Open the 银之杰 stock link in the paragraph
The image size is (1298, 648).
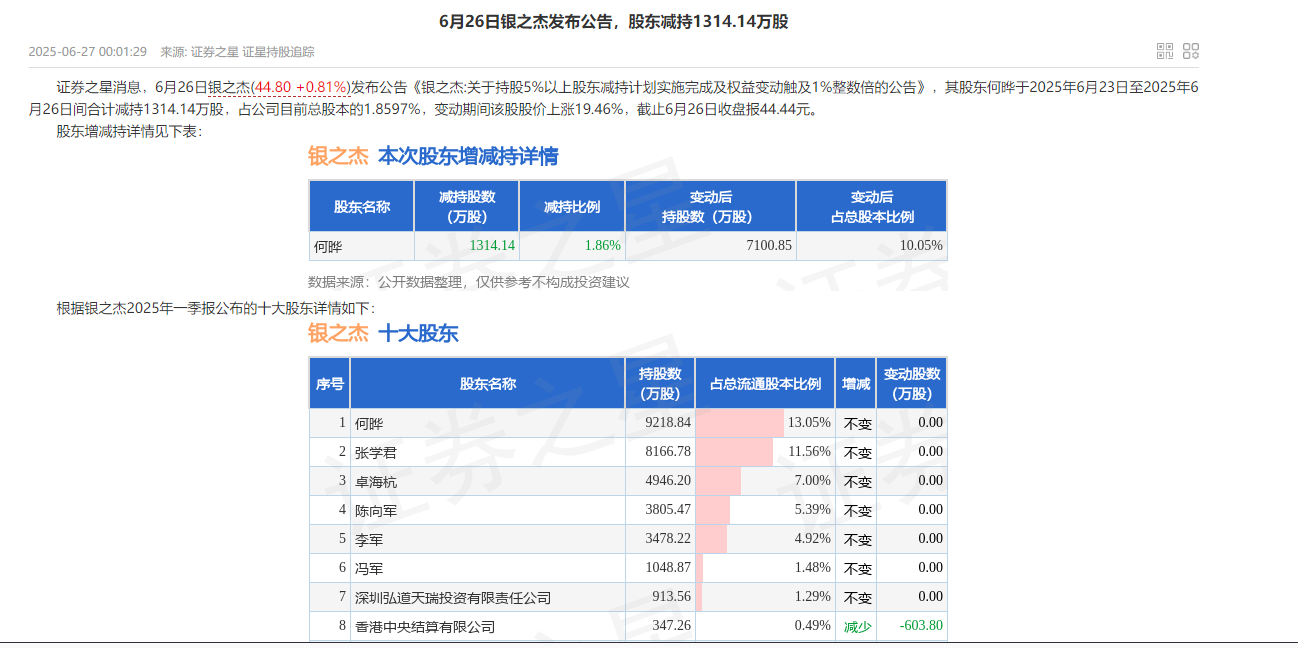coord(228,88)
